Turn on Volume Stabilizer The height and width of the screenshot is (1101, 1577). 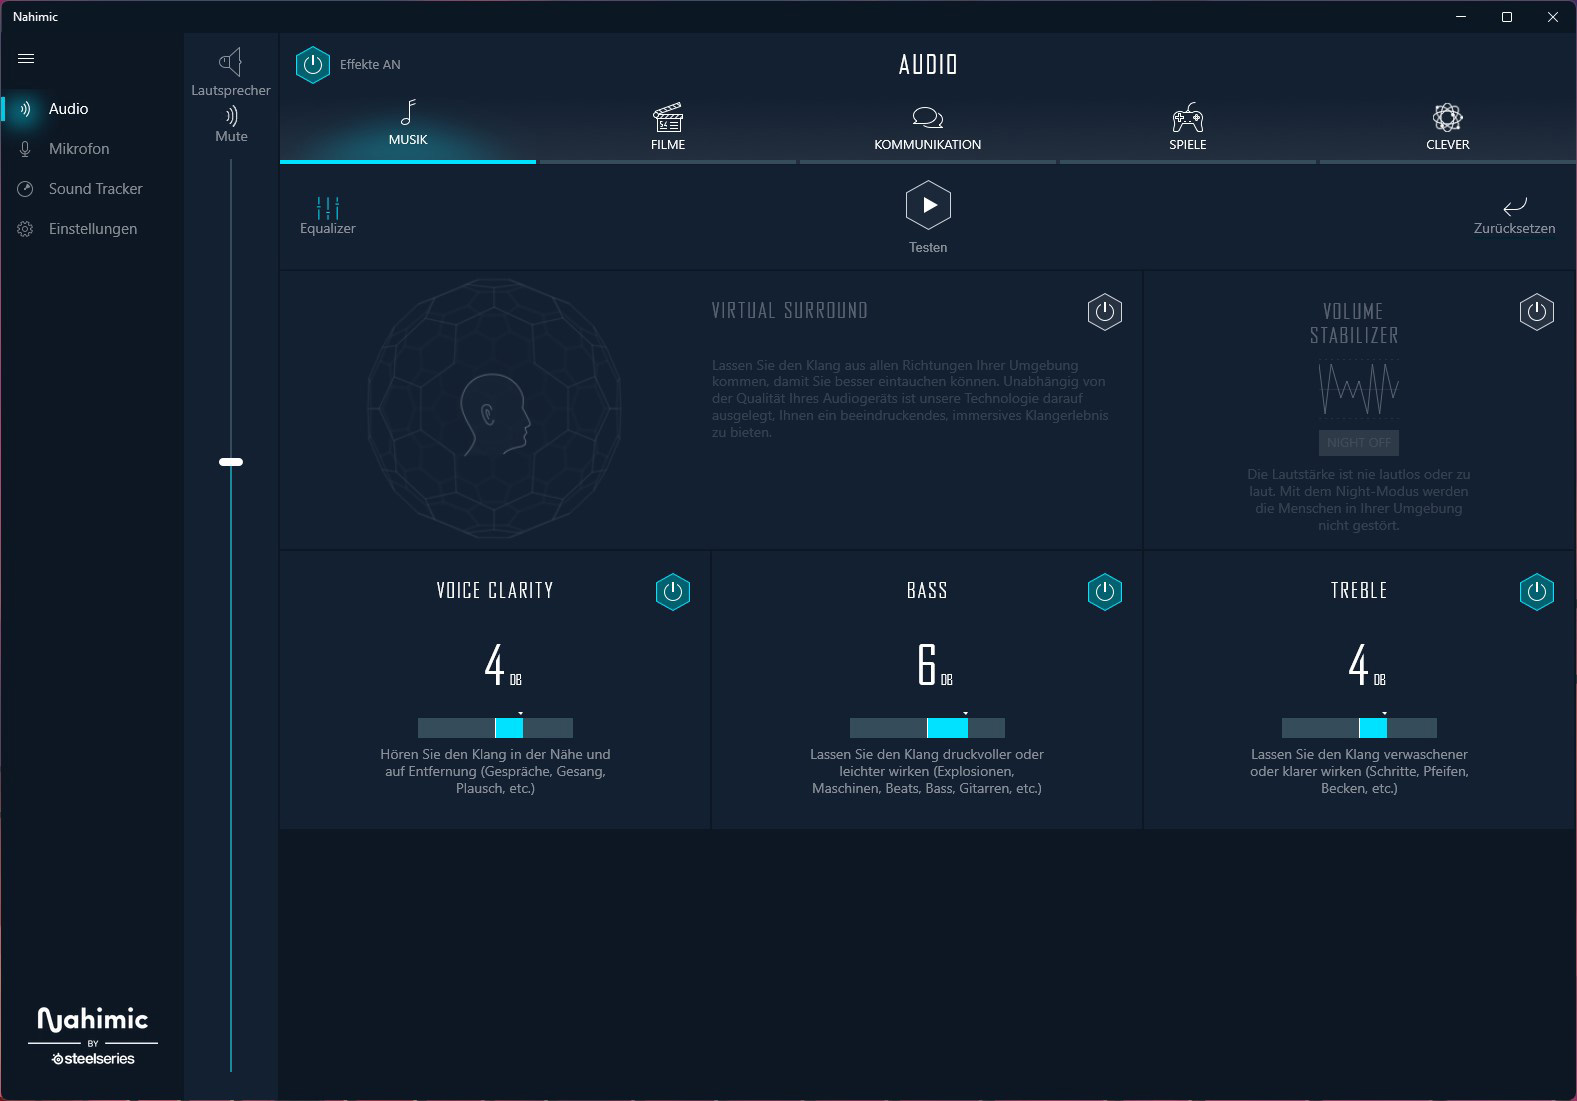[x=1537, y=312]
